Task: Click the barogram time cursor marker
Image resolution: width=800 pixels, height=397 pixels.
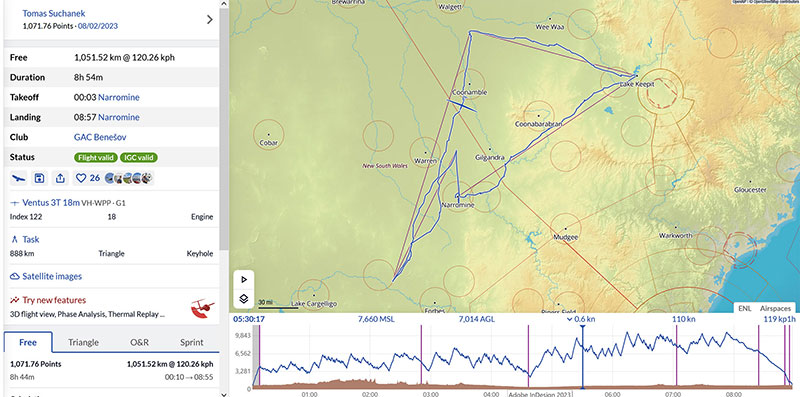Action: tap(582, 328)
